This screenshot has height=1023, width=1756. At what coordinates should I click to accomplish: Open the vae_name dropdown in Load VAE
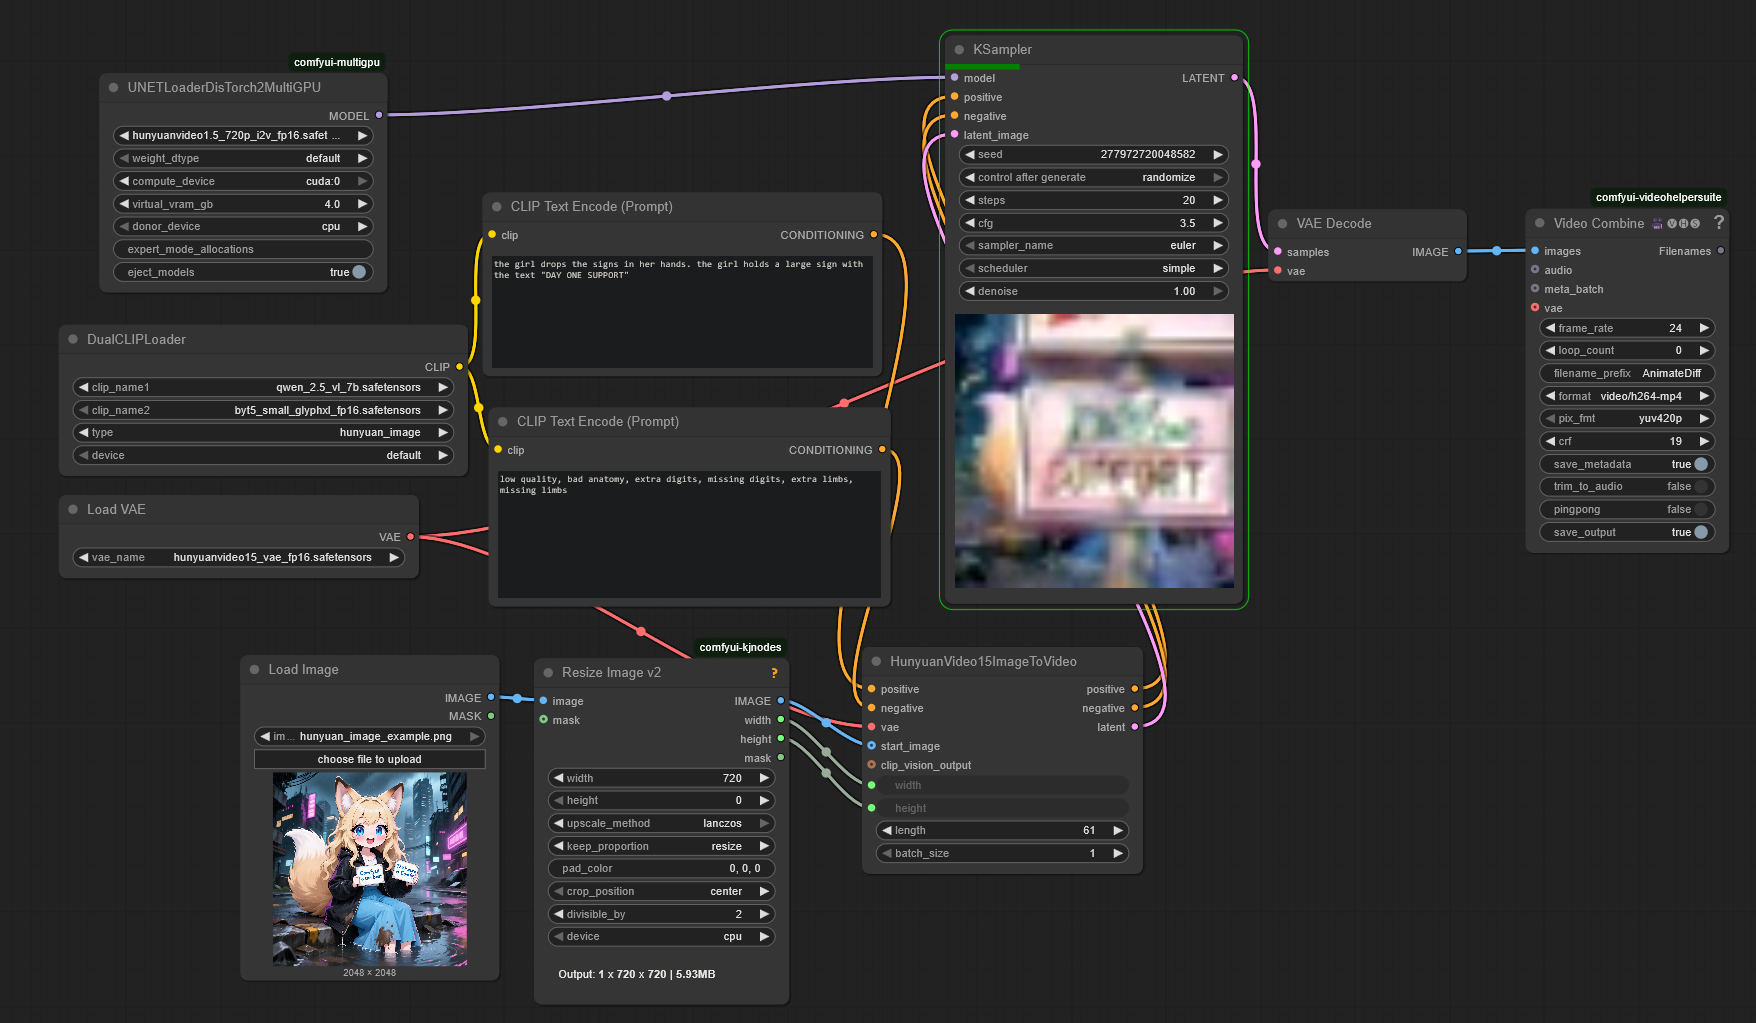click(x=240, y=557)
